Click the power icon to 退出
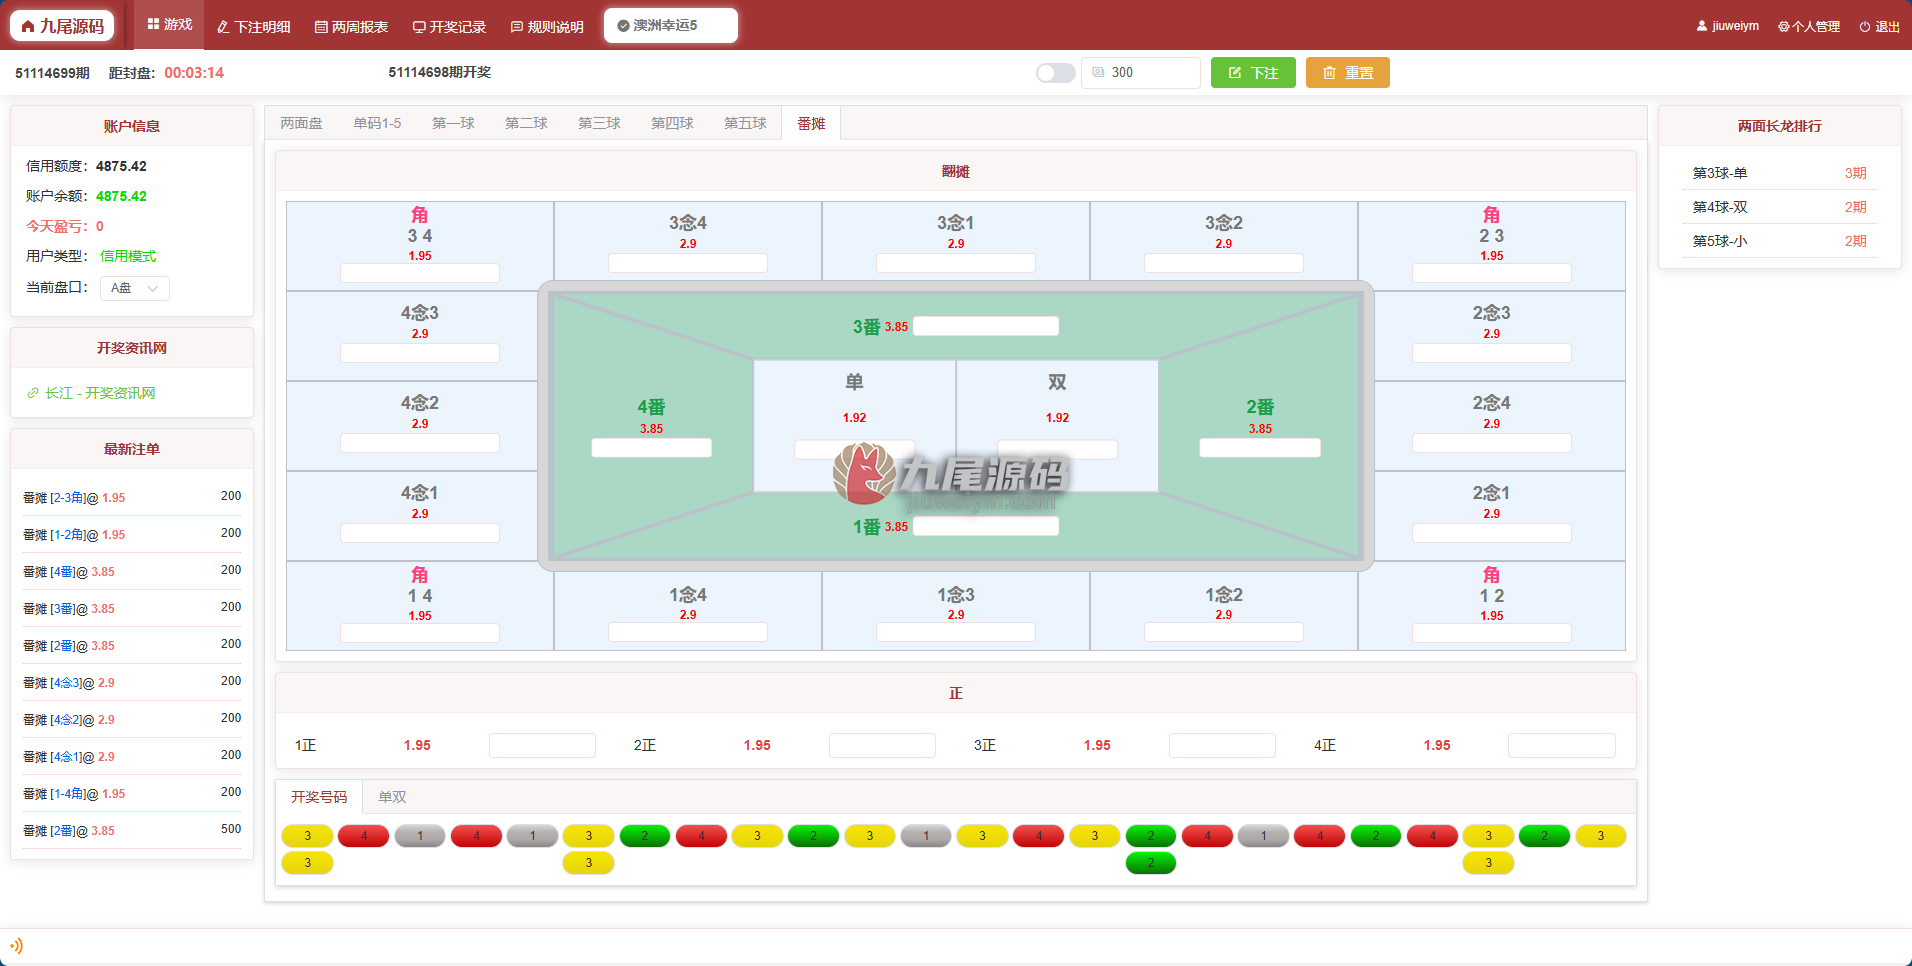The width and height of the screenshot is (1912, 966). 1864,27
